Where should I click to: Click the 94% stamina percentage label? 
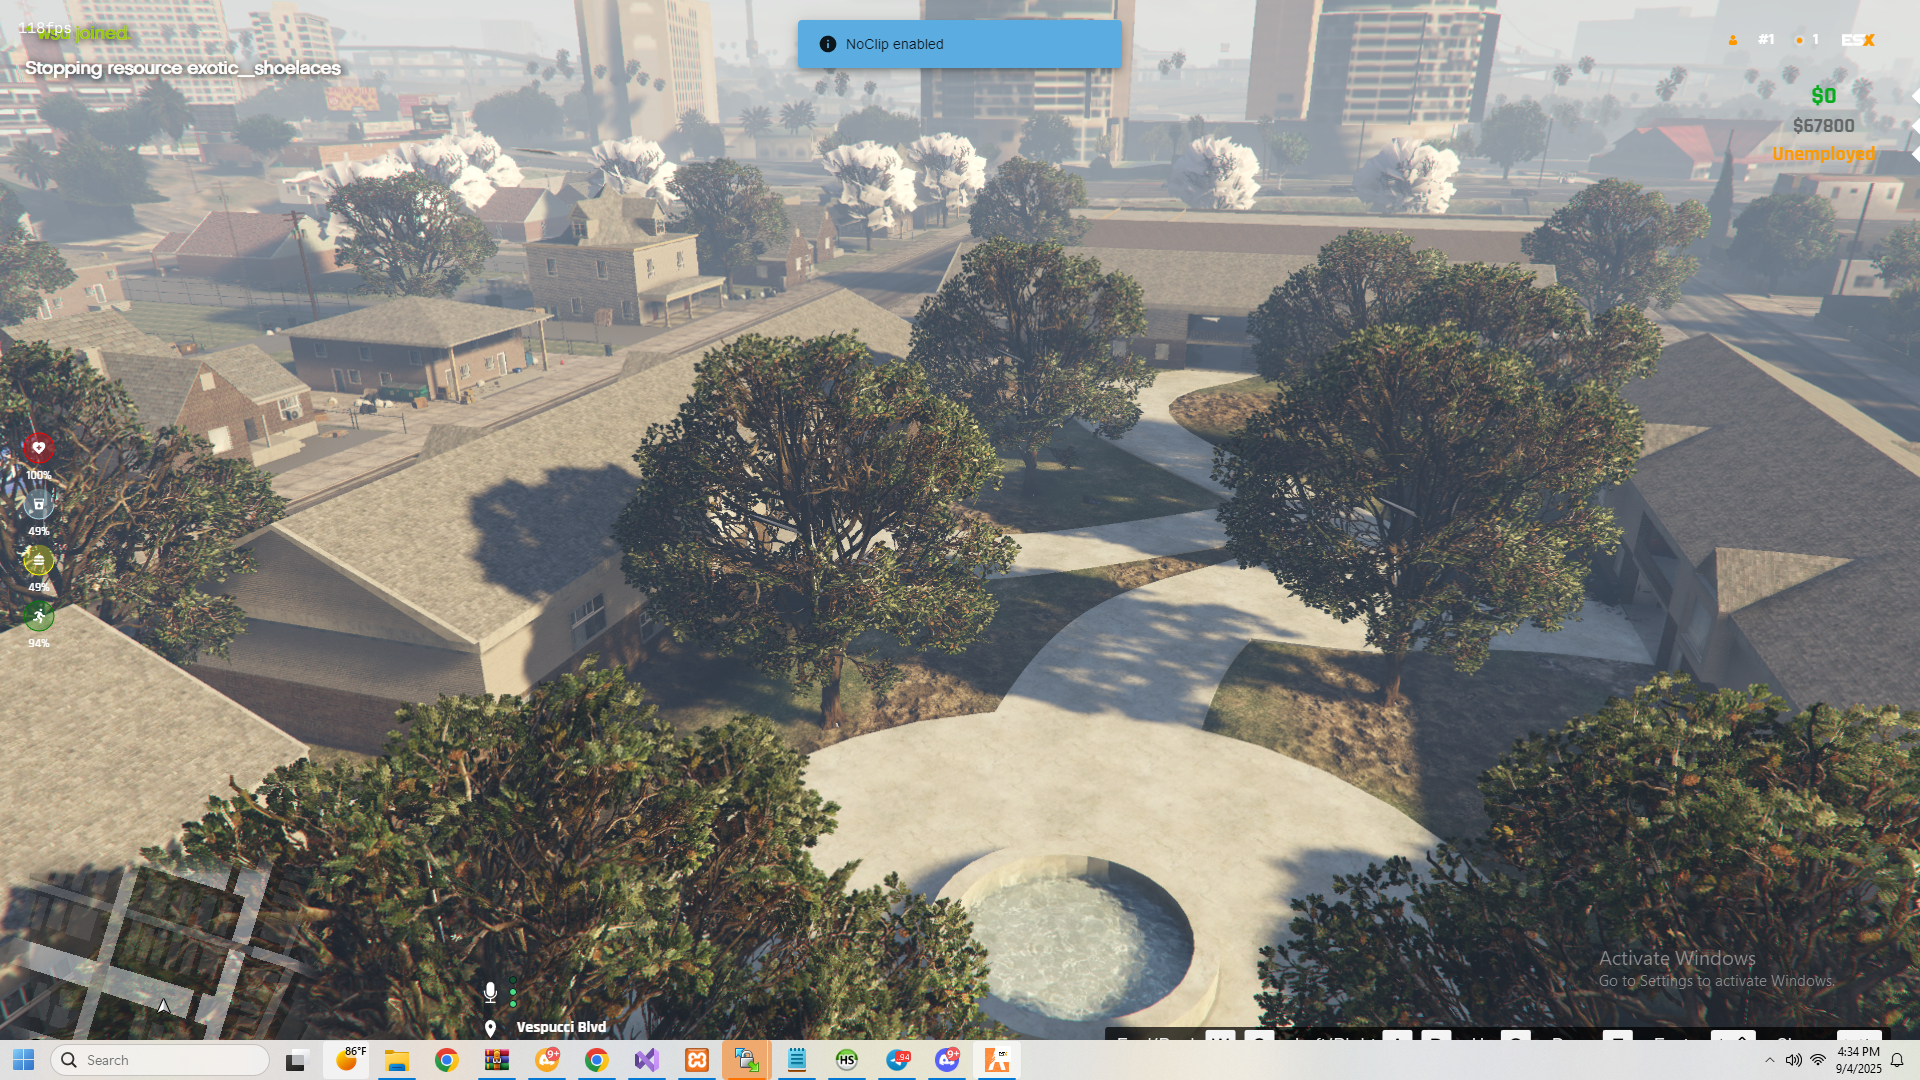38,644
